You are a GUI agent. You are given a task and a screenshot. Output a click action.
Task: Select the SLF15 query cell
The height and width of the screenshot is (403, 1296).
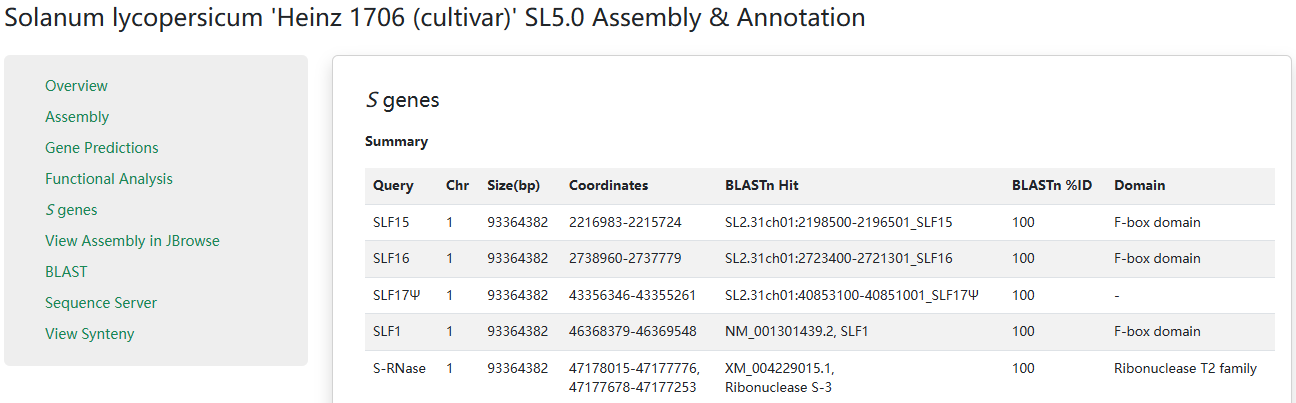pos(391,222)
